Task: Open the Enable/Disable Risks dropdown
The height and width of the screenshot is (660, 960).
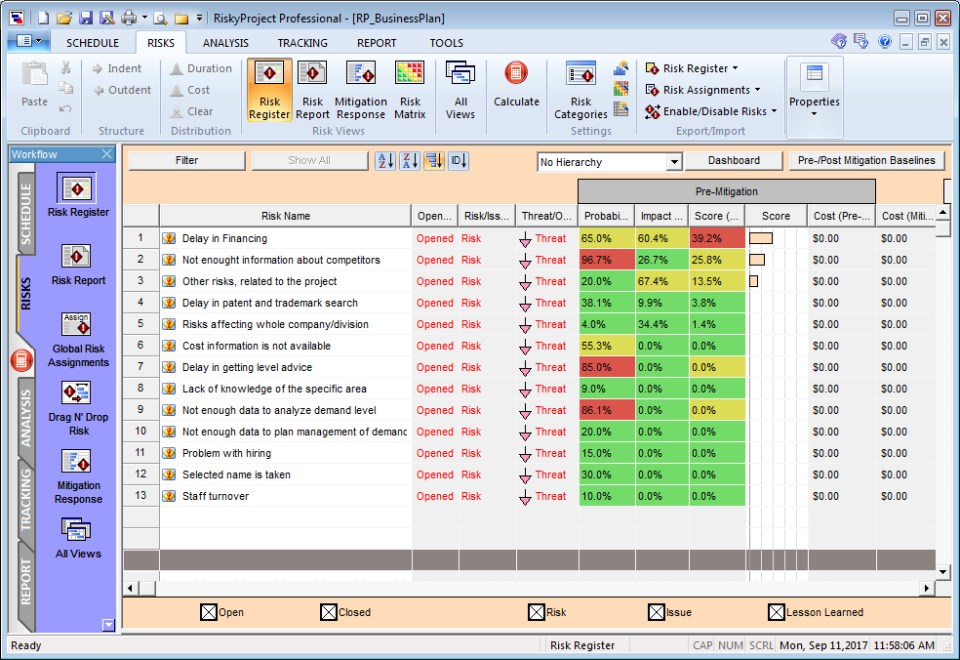Action: click(x=710, y=111)
